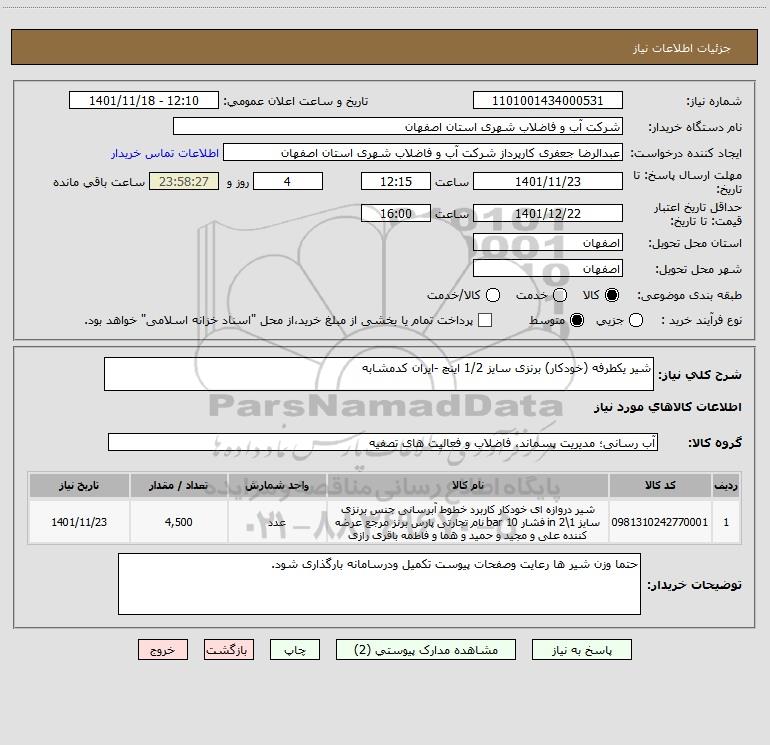Image resolution: width=770 pixels, height=745 pixels.
Task: Click the شرح کلی نیاز description box
Action: point(379,374)
